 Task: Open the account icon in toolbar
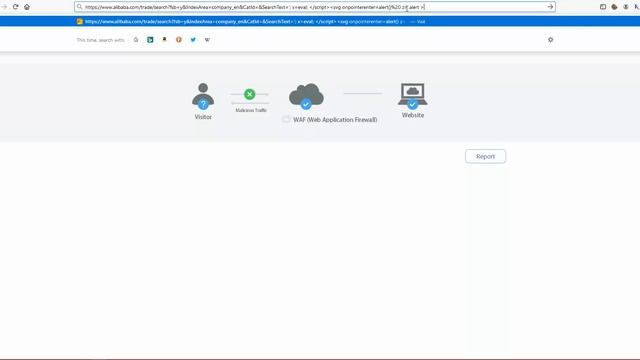click(x=626, y=7)
